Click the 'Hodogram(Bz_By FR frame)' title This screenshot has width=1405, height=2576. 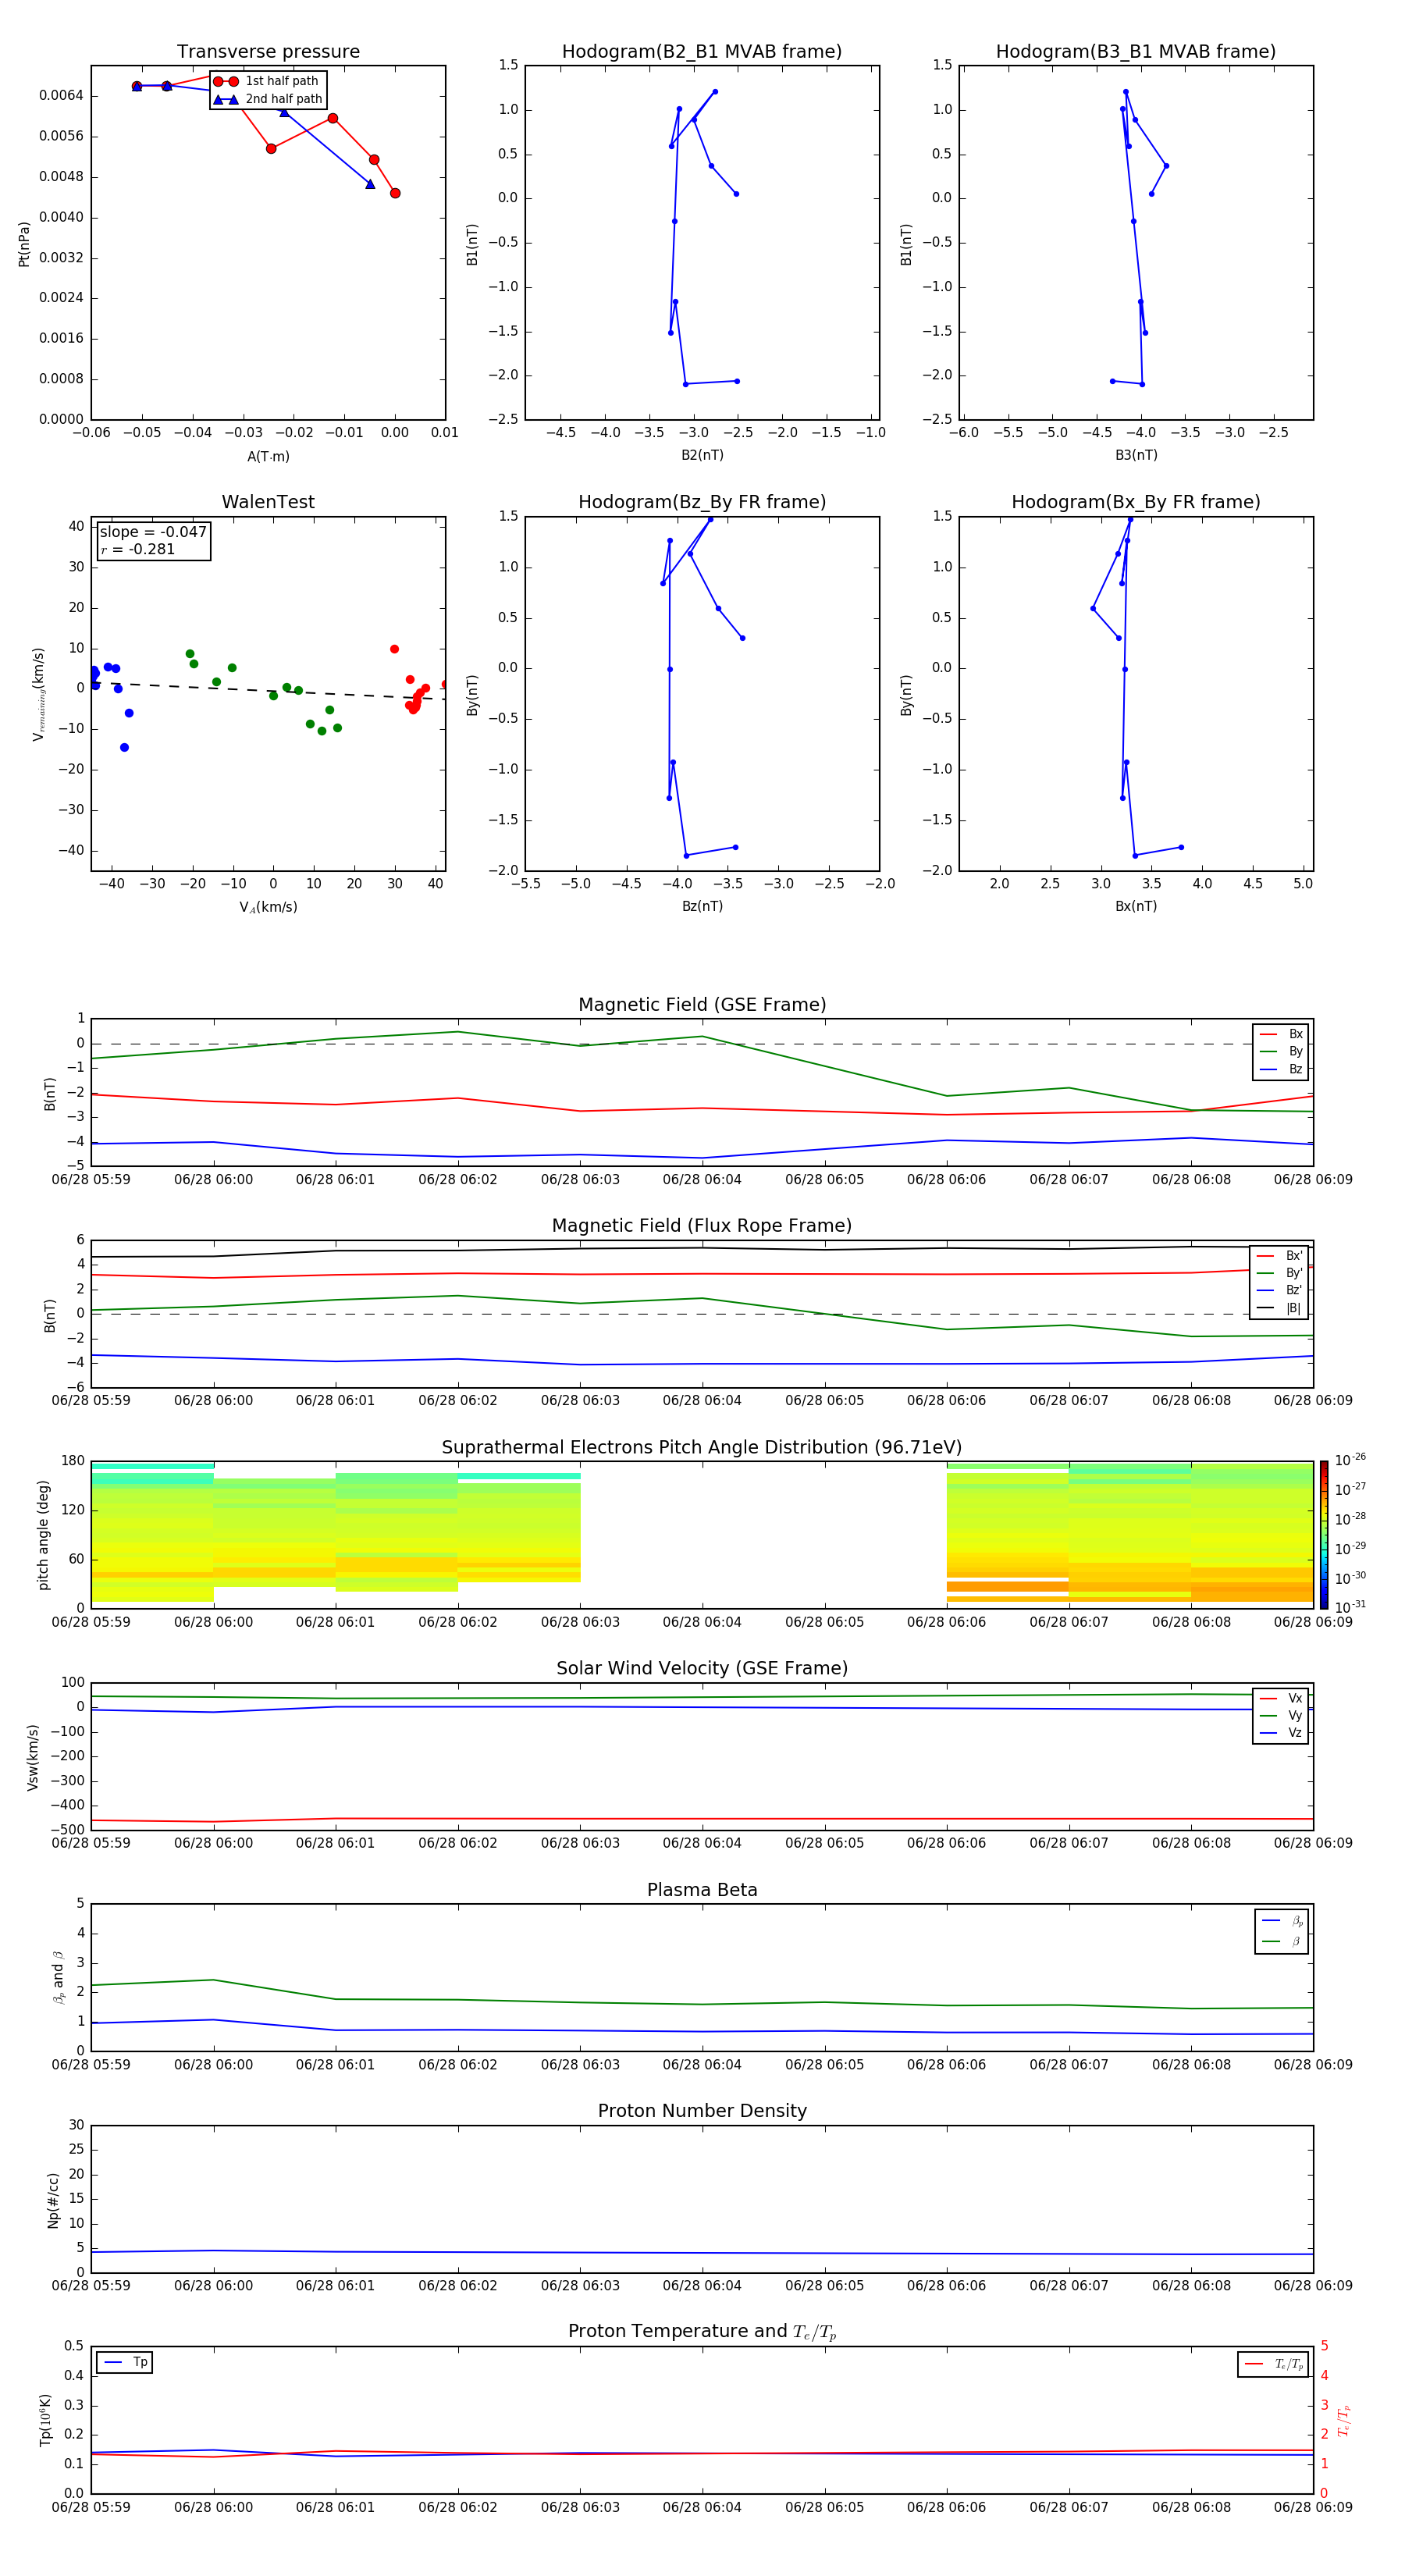point(702,502)
